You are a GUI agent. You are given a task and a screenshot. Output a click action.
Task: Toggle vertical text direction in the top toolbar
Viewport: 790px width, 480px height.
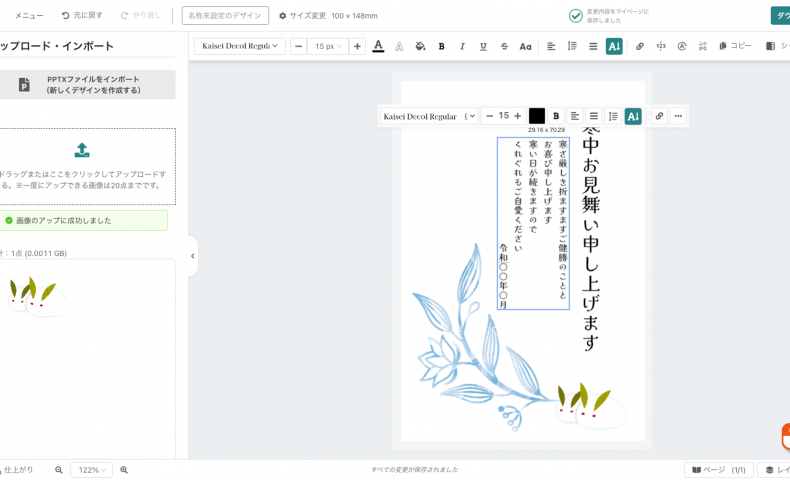(x=614, y=46)
